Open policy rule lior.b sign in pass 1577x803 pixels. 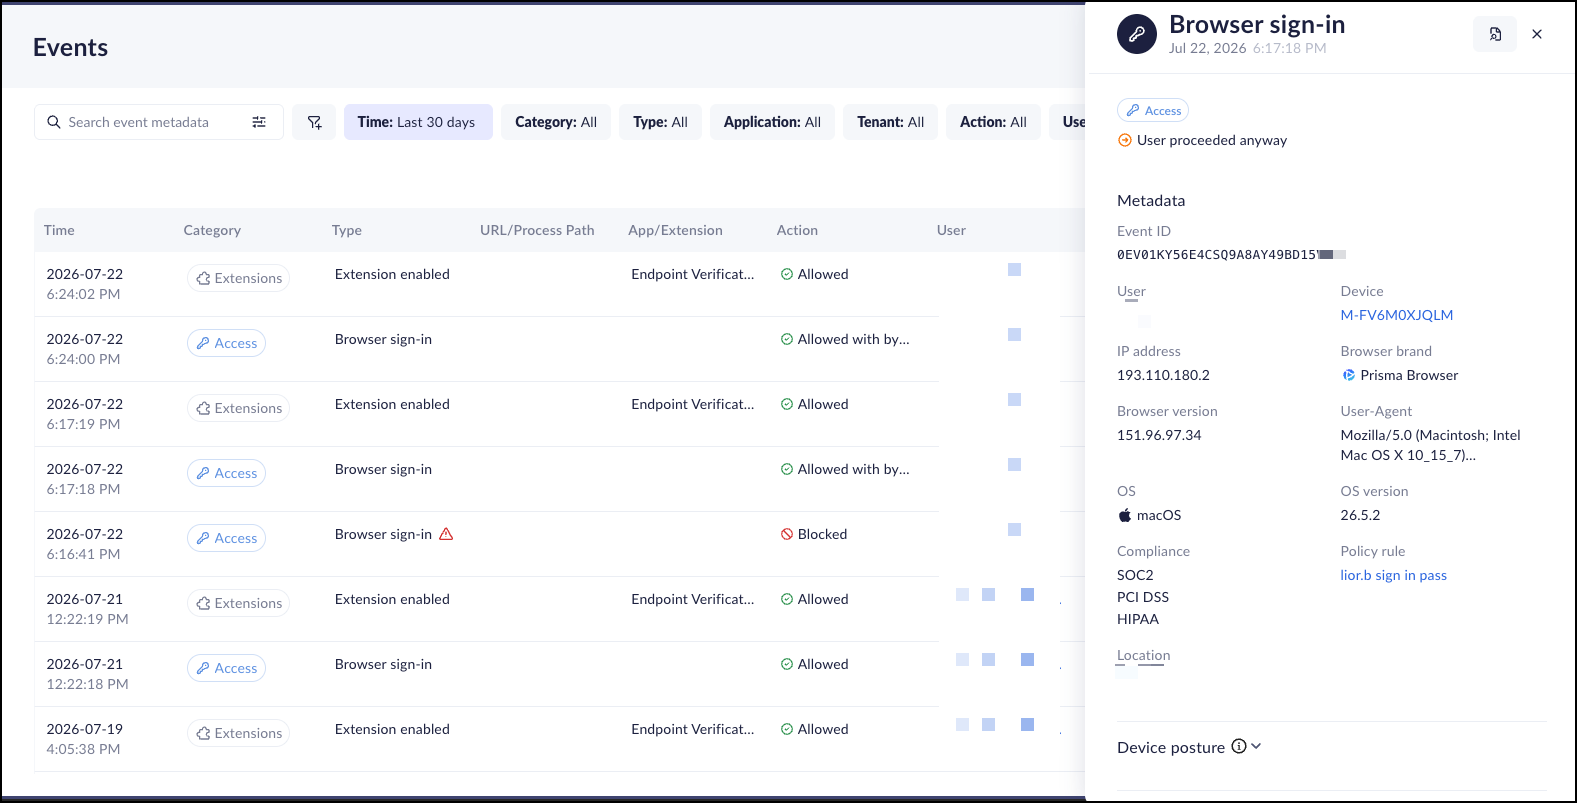[1393, 575]
